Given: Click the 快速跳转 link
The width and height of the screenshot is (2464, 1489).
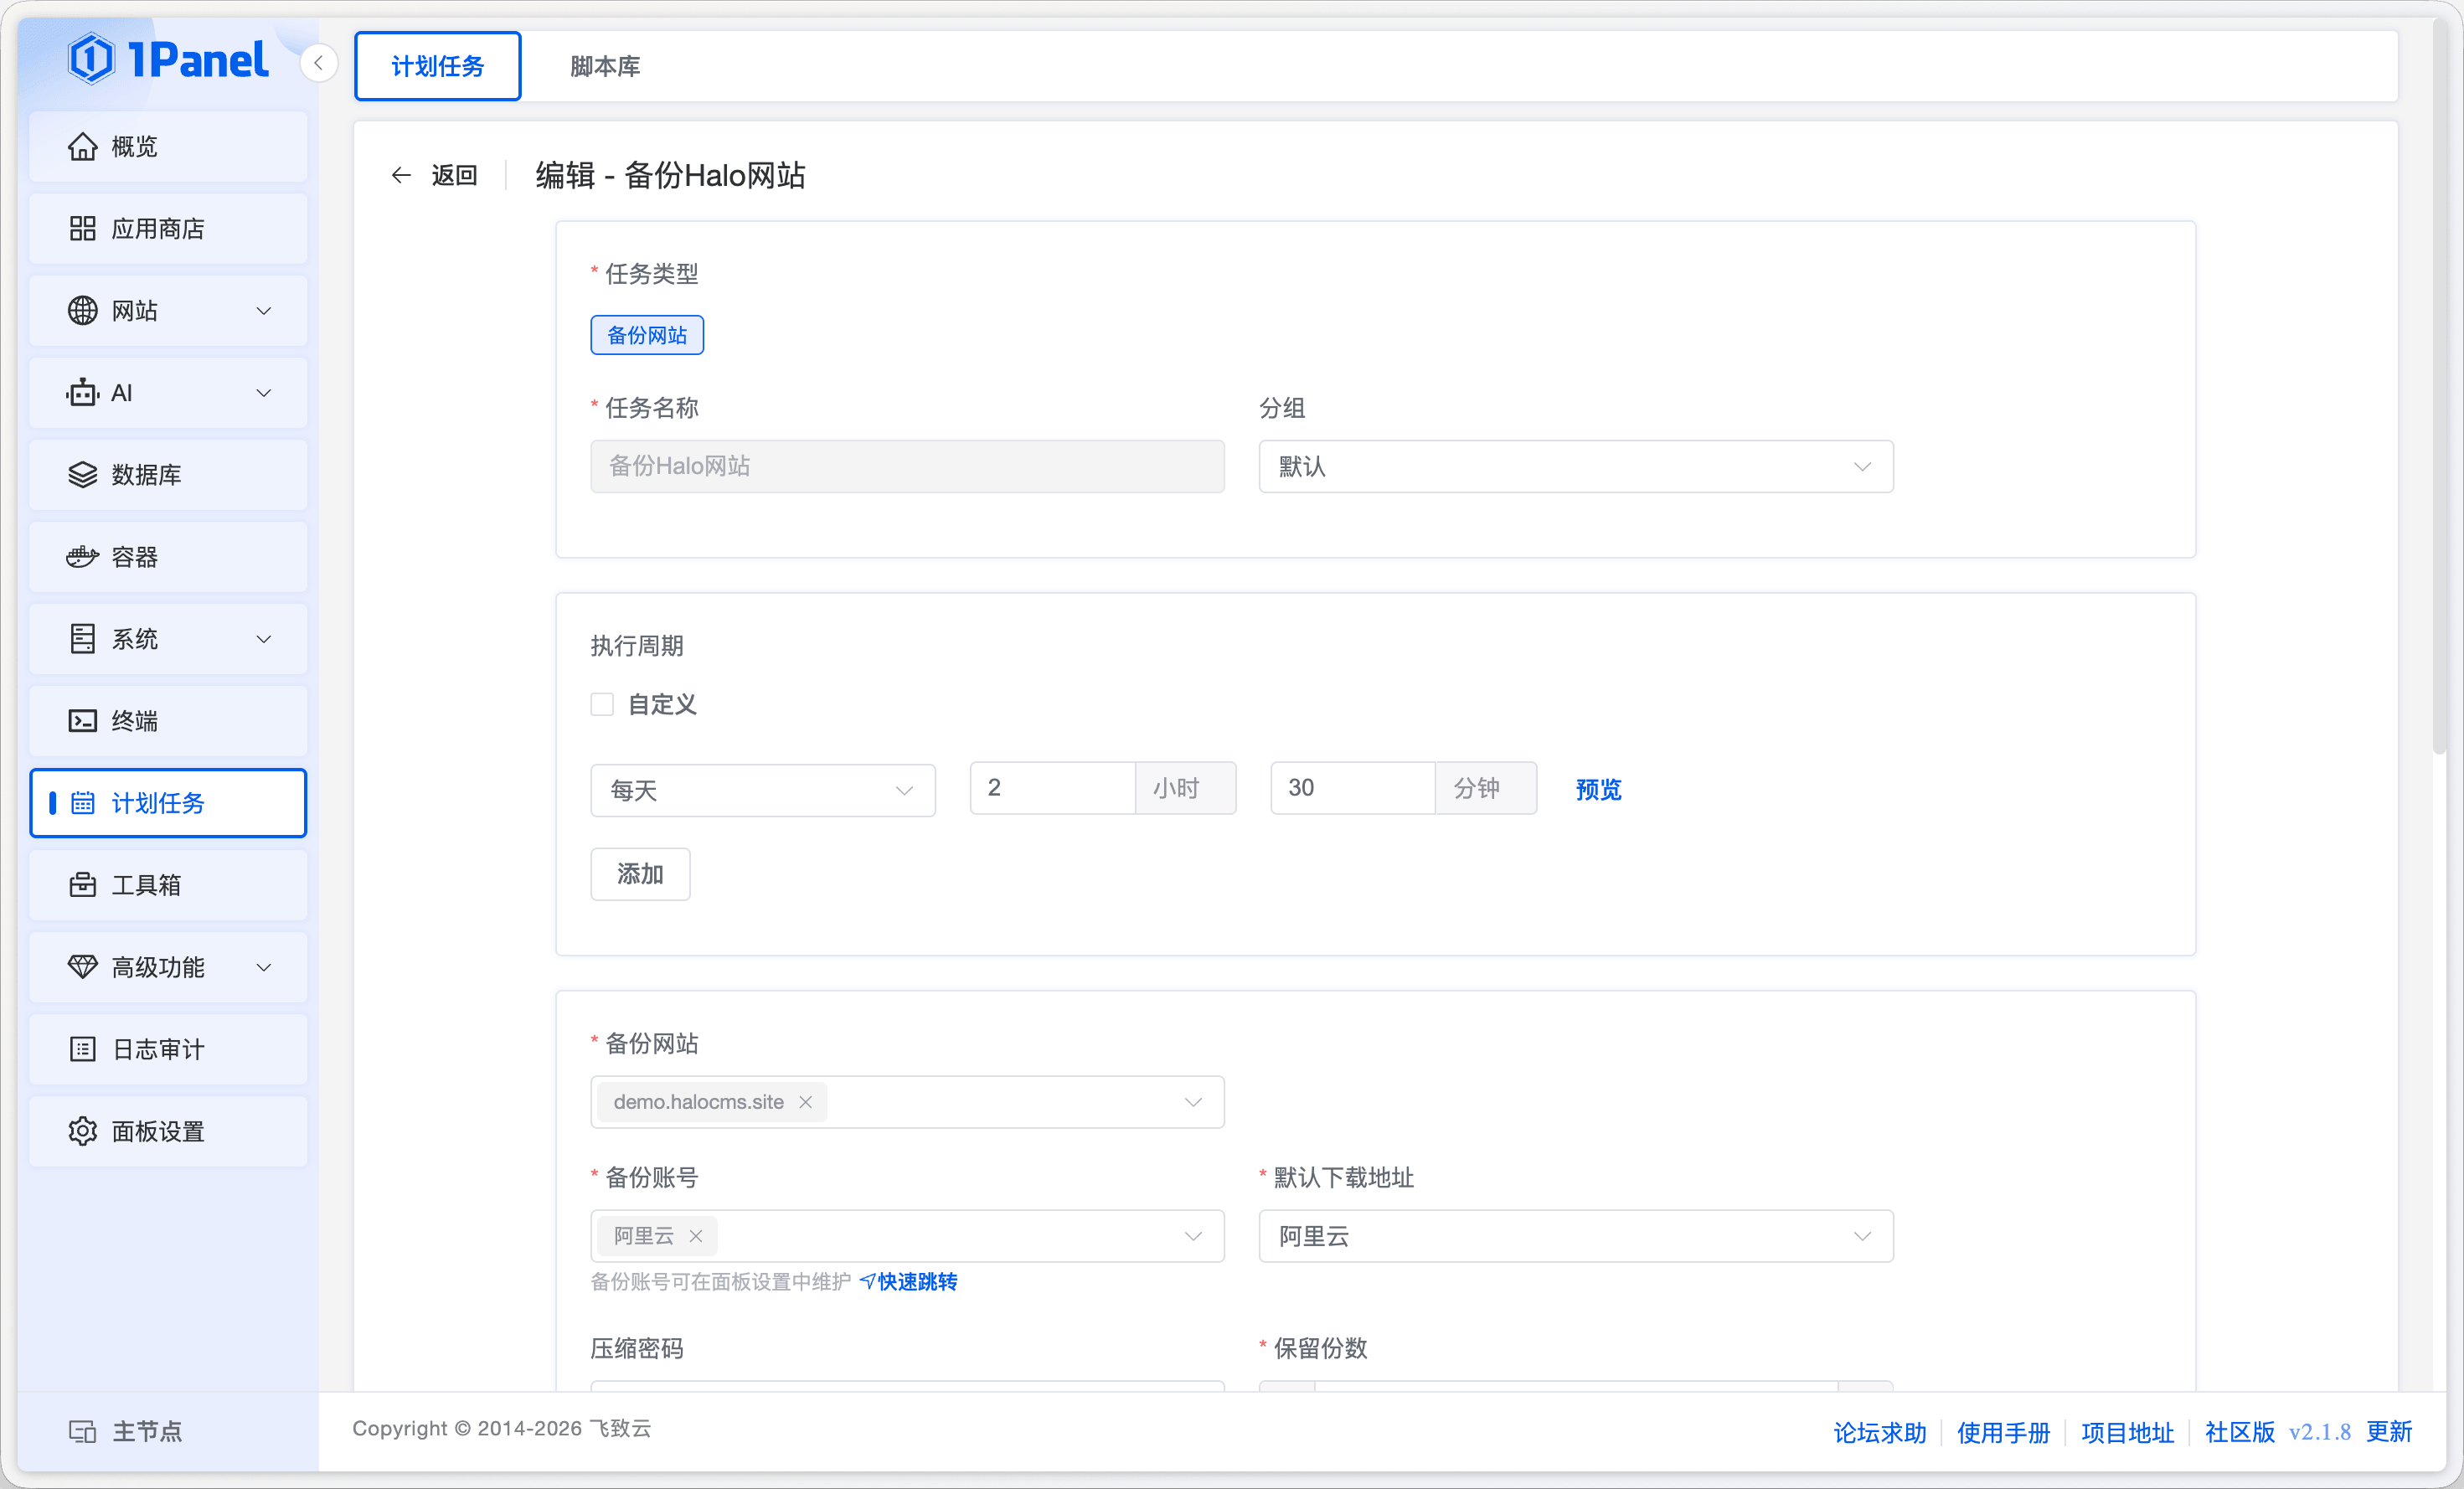Looking at the screenshot, I should (x=916, y=1282).
